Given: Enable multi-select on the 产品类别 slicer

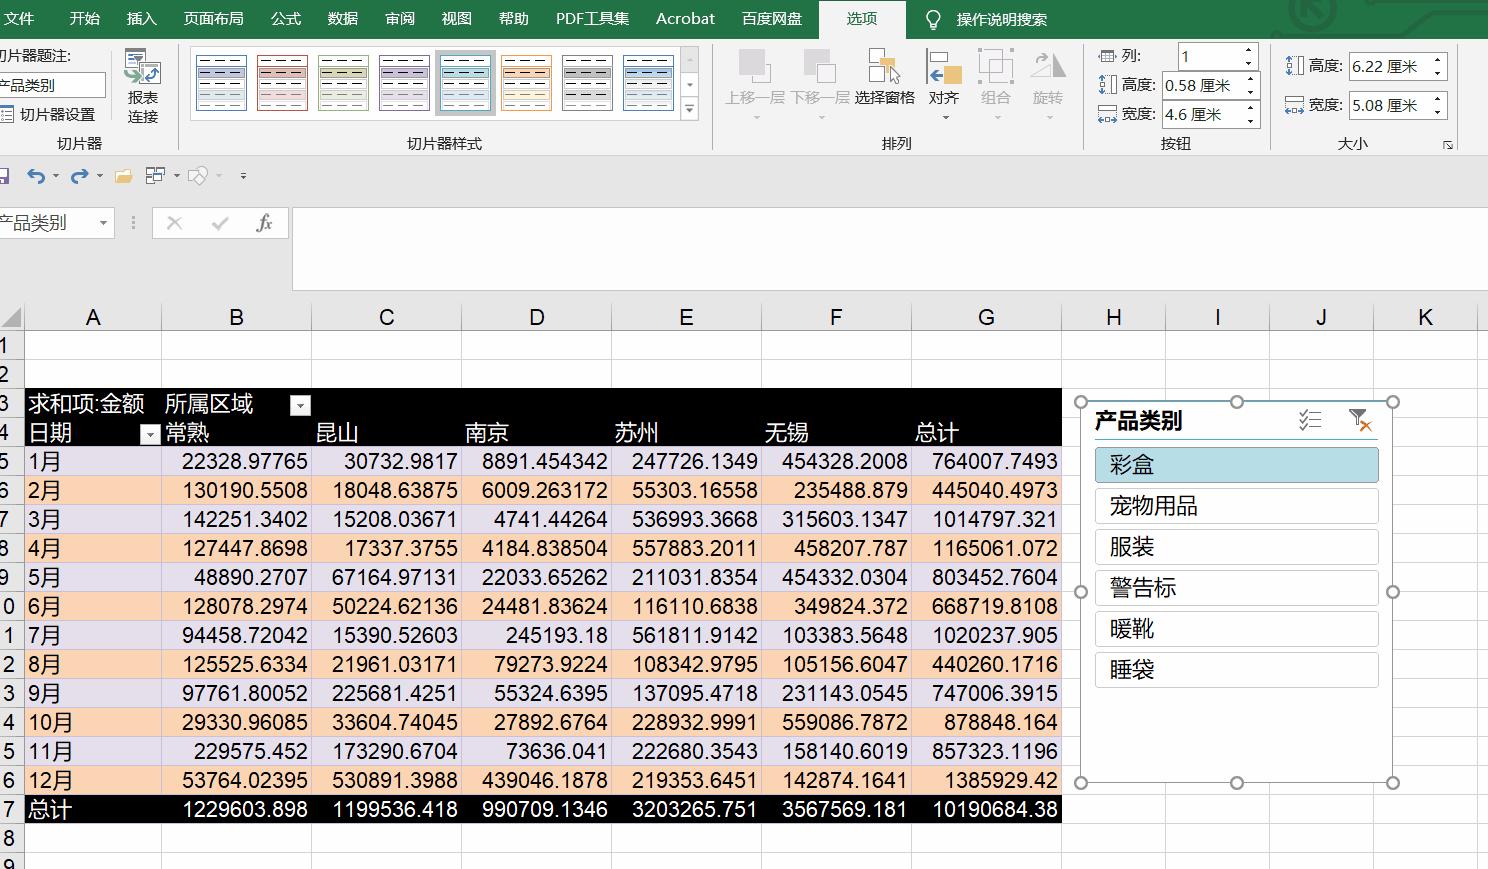Looking at the screenshot, I should (x=1311, y=420).
